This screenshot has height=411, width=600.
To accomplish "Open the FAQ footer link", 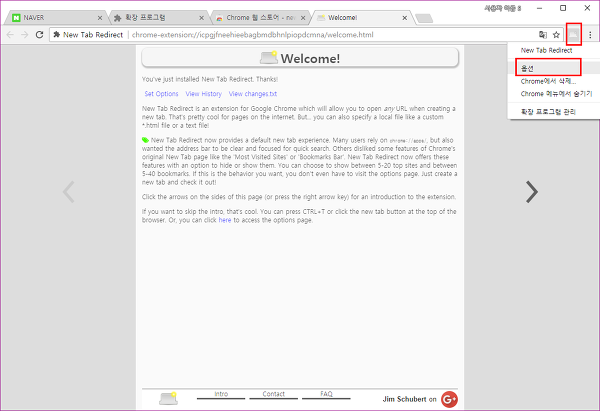I will click(326, 394).
